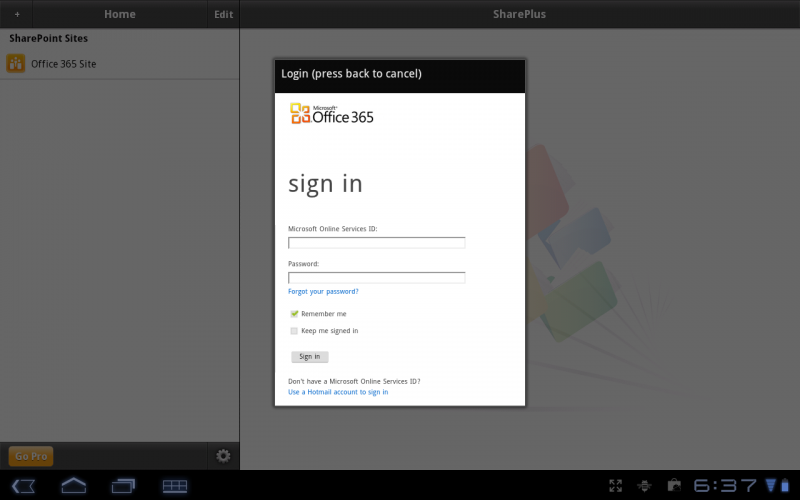
Task: Tap the Android home navigation icon
Action: (x=73, y=485)
